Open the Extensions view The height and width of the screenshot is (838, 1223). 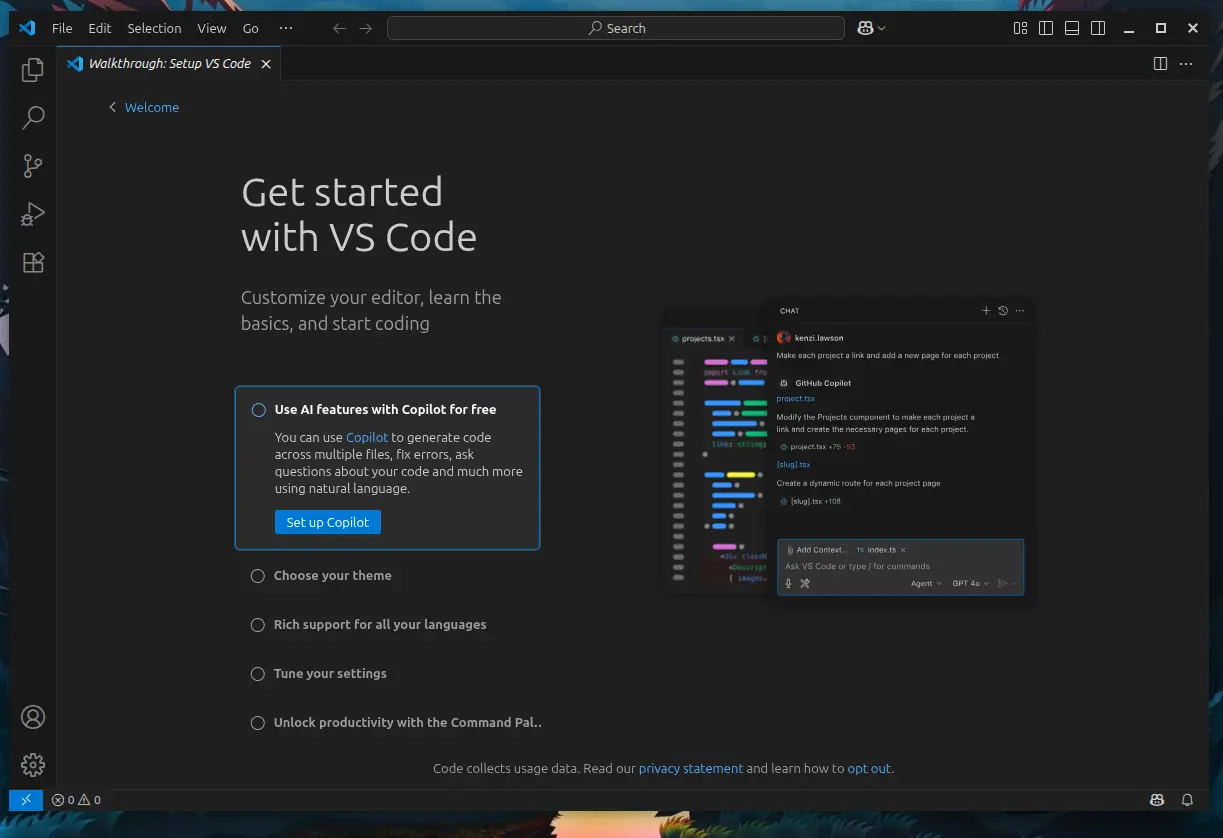pyautogui.click(x=33, y=262)
